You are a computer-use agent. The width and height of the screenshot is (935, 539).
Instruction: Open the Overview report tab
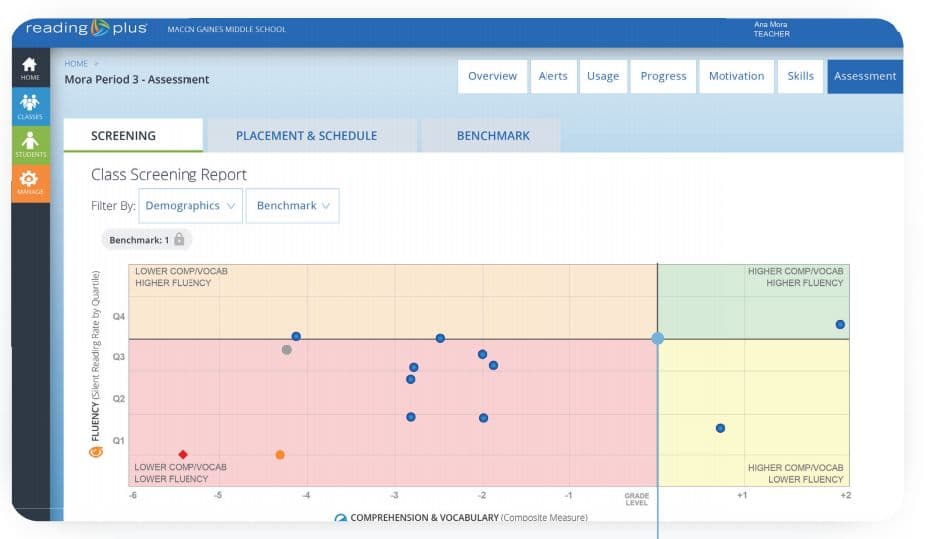(493, 76)
